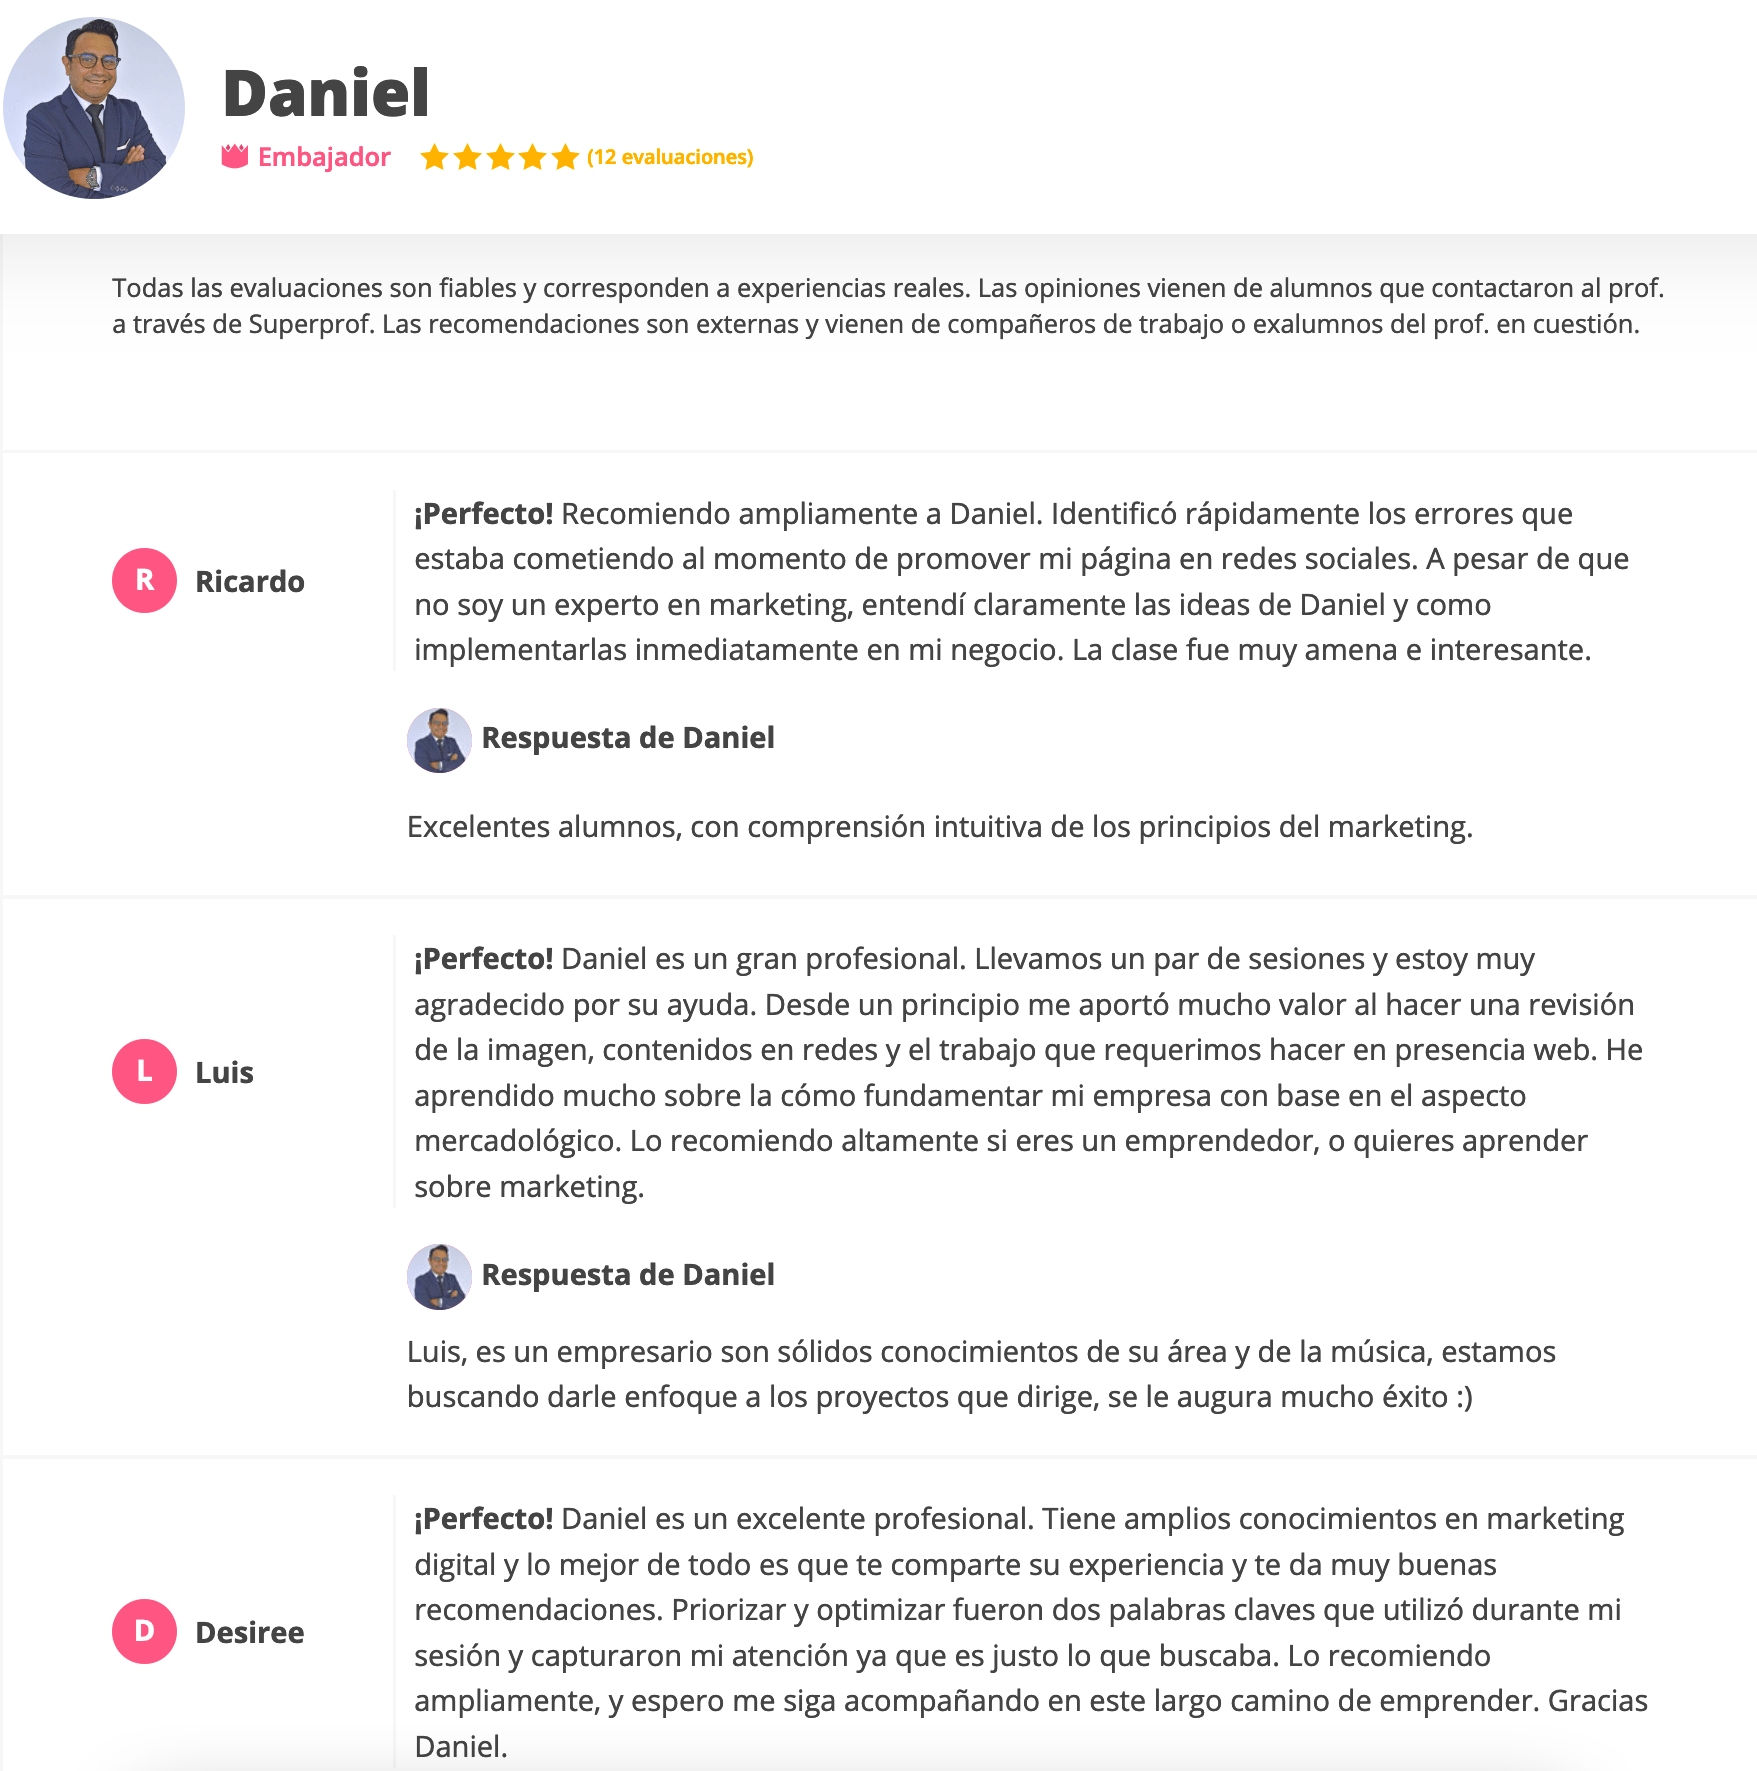Click Daniel's large profile photo
Screen dimensions: 1757x1771
(x=94, y=108)
